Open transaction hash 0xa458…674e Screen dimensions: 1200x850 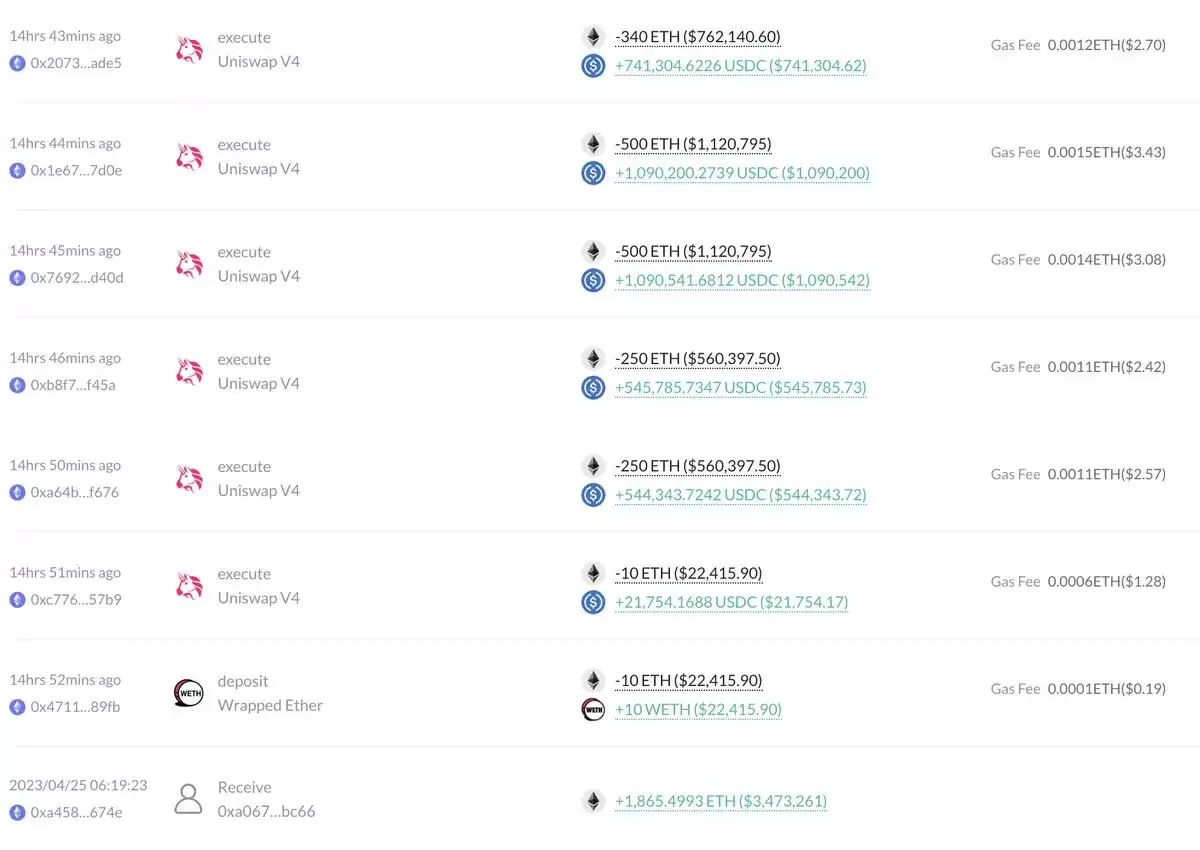click(x=76, y=812)
